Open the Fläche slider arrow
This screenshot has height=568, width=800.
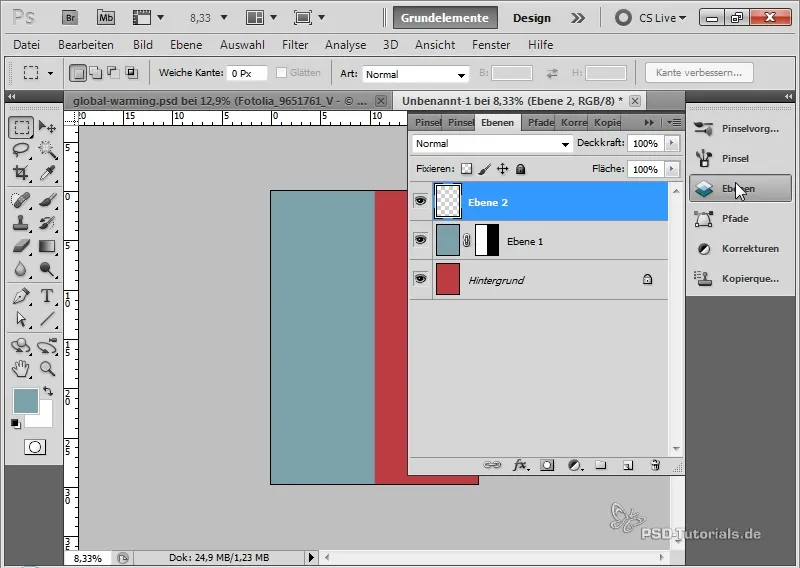tap(671, 169)
